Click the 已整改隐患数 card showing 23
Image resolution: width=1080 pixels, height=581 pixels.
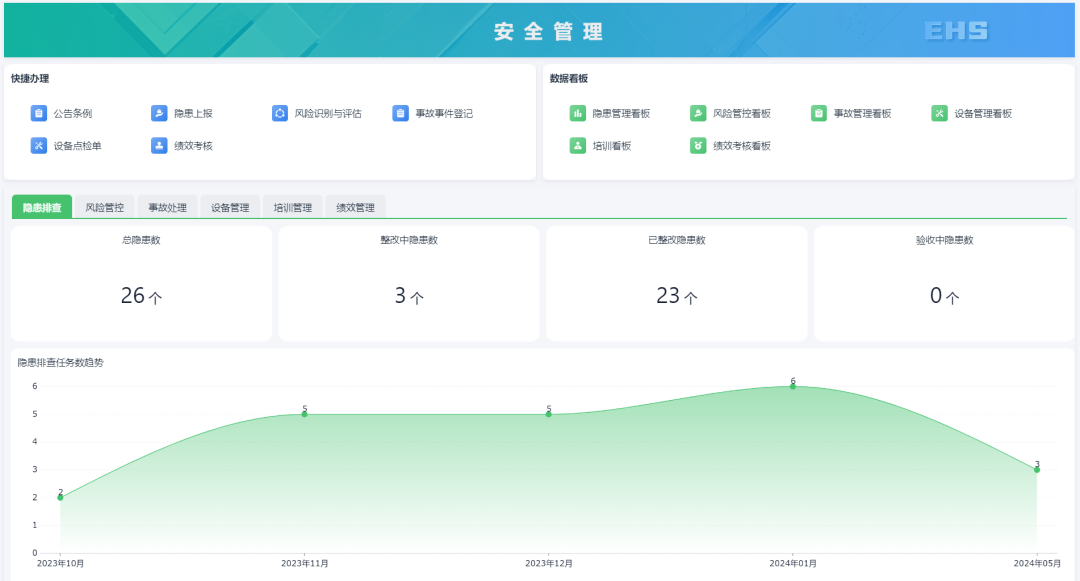[x=677, y=284]
